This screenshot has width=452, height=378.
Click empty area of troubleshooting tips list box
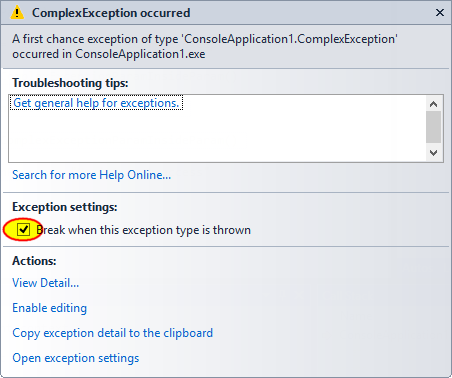pos(217,137)
